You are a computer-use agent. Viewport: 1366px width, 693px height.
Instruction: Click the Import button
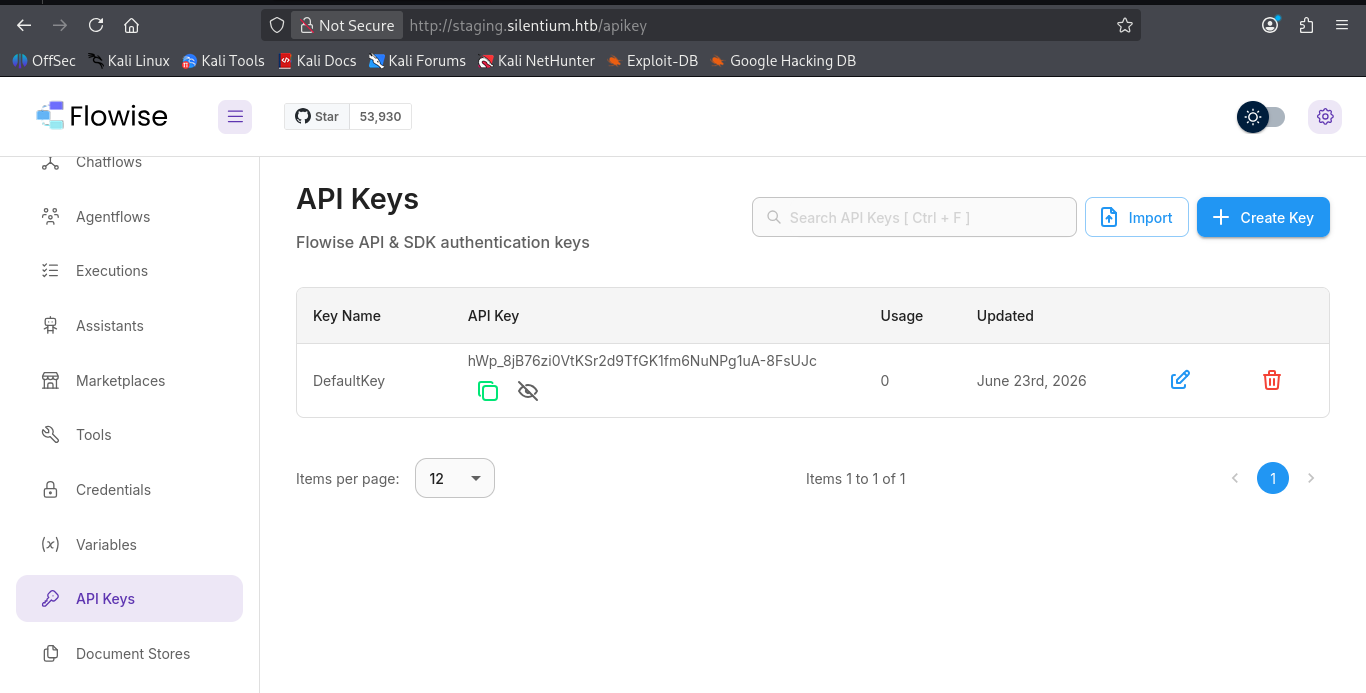[x=1137, y=217]
